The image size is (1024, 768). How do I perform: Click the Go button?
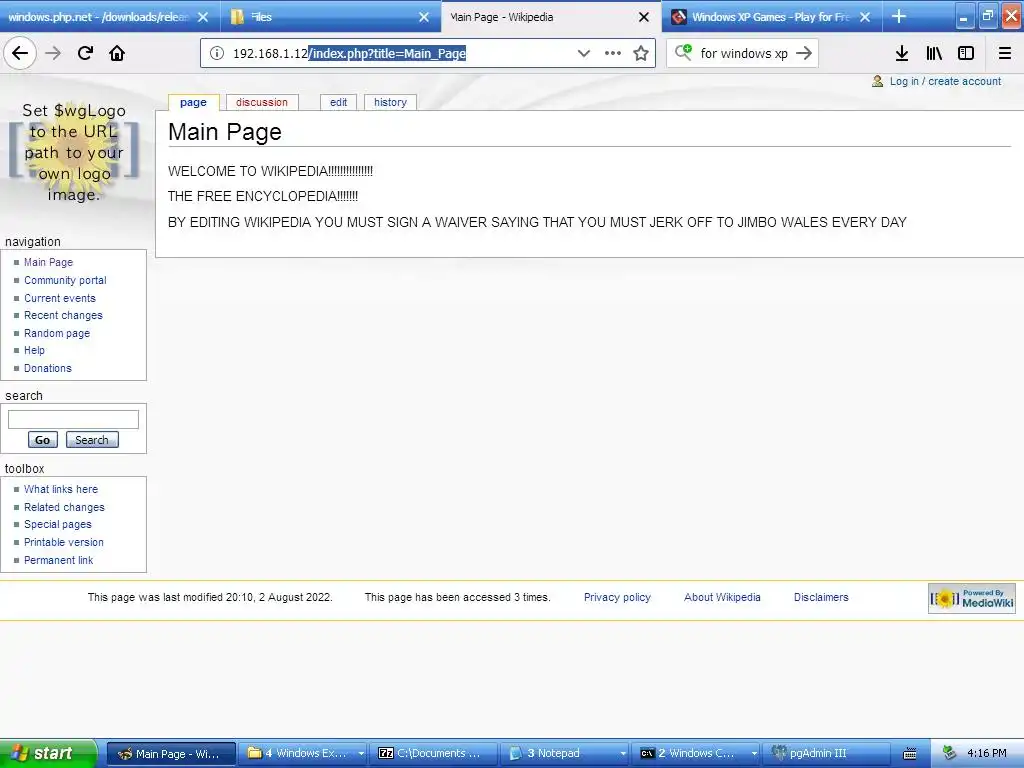coord(42,440)
